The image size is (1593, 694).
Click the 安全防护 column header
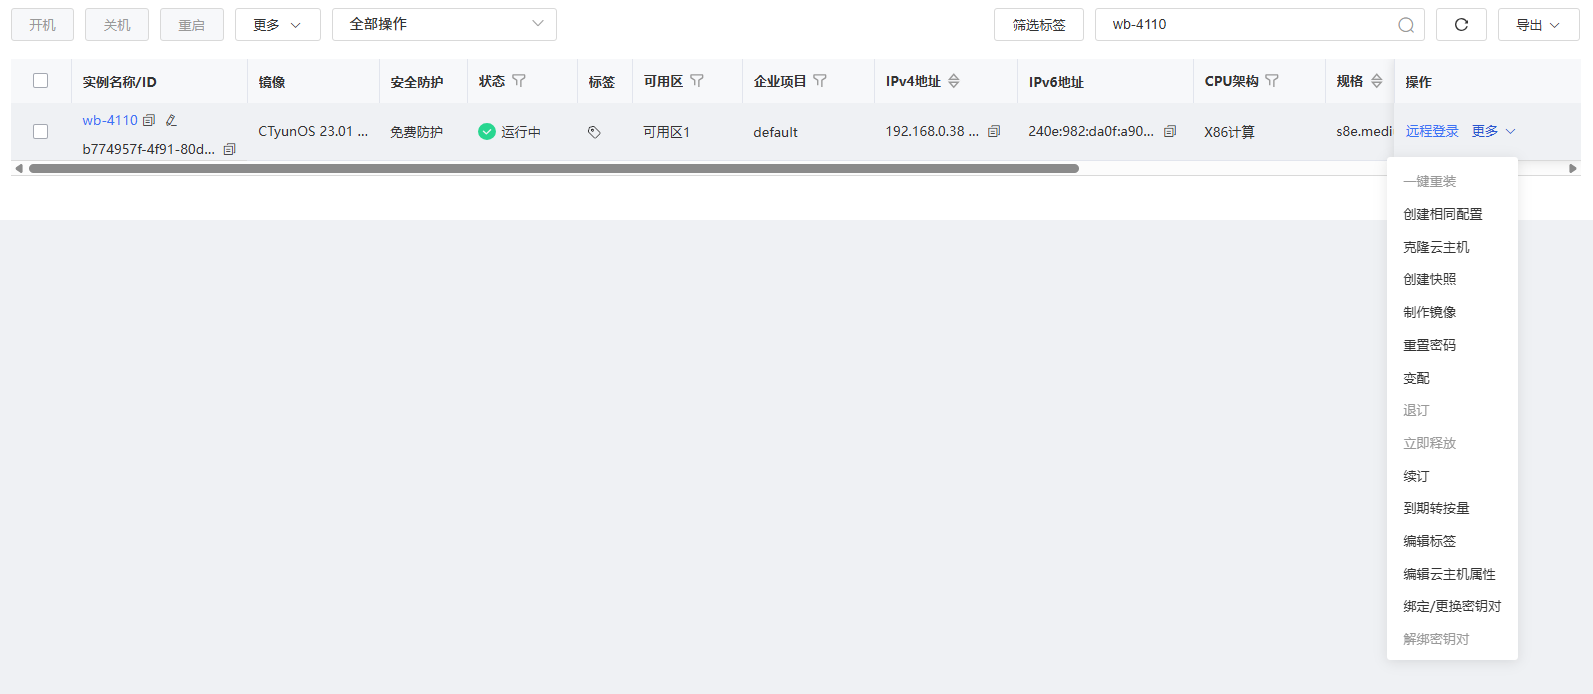tap(417, 82)
